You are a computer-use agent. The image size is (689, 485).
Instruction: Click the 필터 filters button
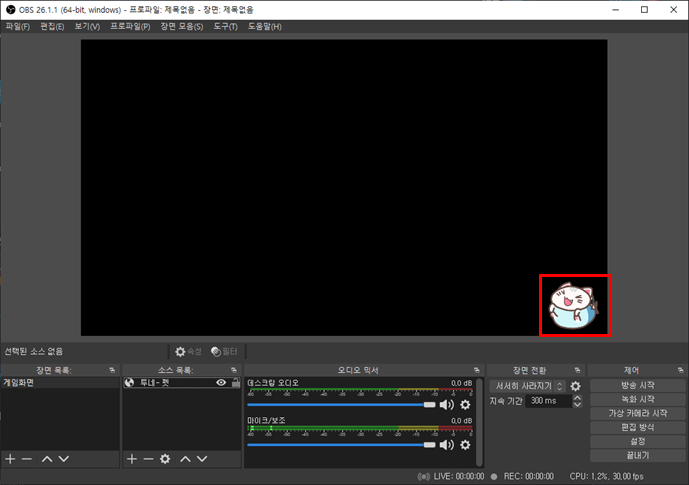point(224,351)
